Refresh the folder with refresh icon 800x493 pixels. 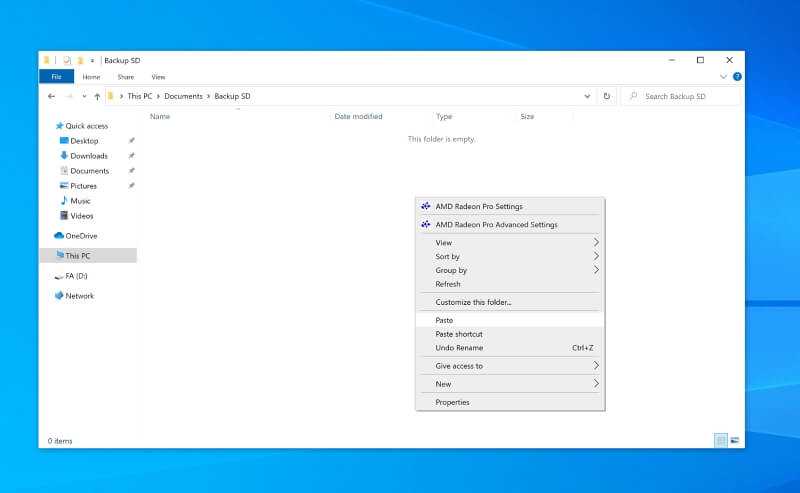(607, 96)
